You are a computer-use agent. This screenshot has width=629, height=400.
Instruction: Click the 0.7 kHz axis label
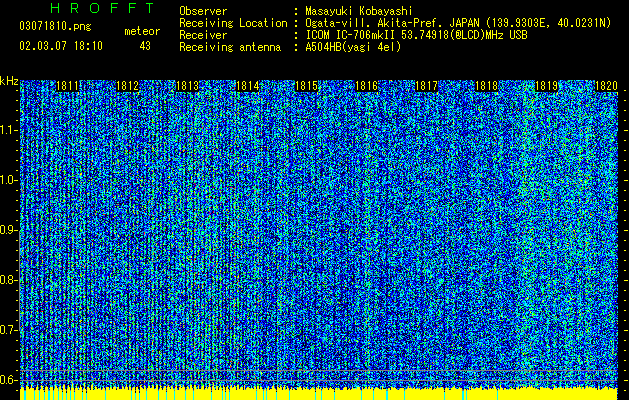tap(9, 330)
